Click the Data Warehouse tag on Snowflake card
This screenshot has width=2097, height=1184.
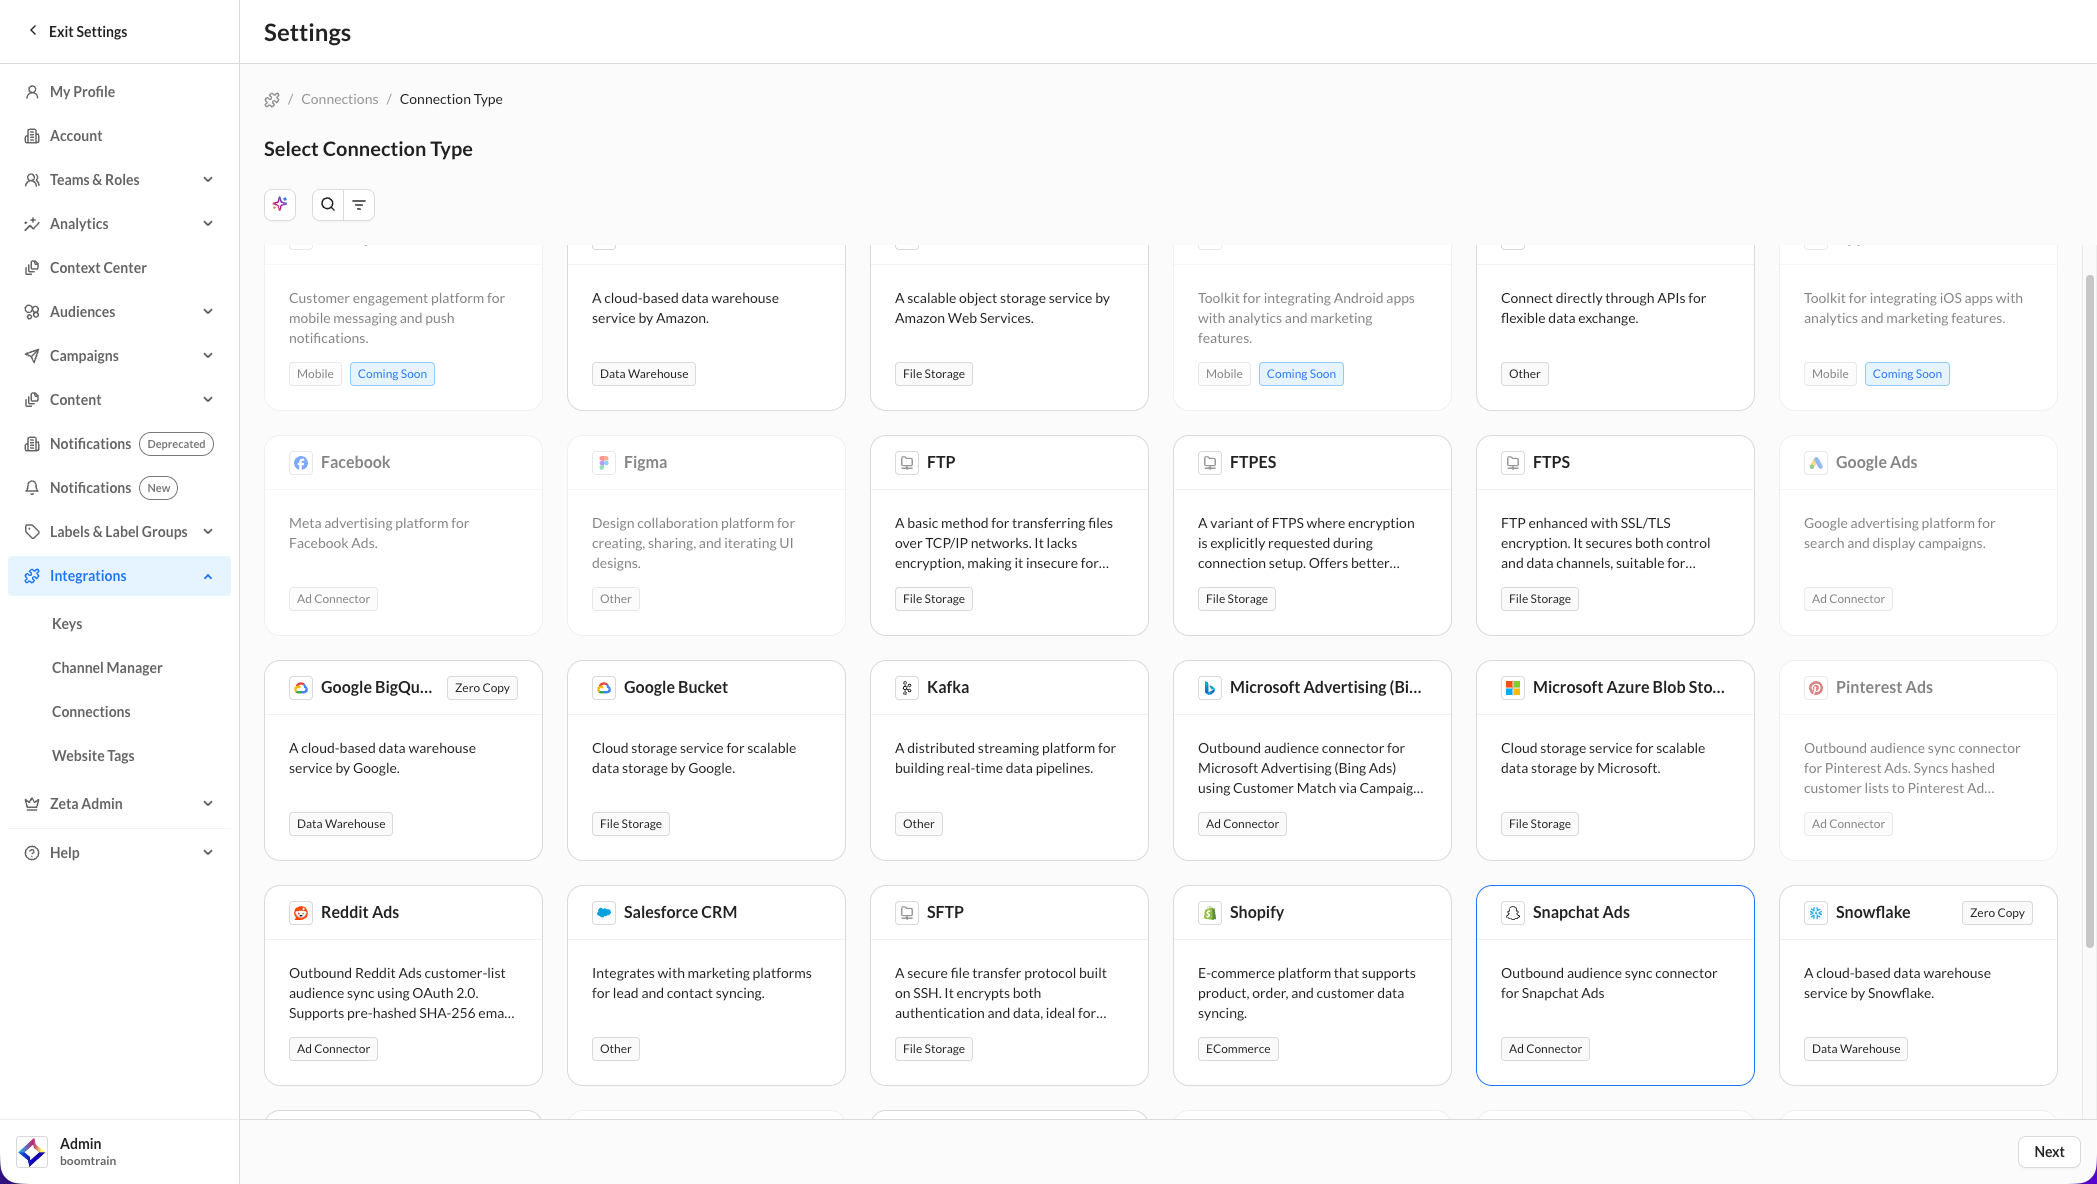click(1856, 1048)
